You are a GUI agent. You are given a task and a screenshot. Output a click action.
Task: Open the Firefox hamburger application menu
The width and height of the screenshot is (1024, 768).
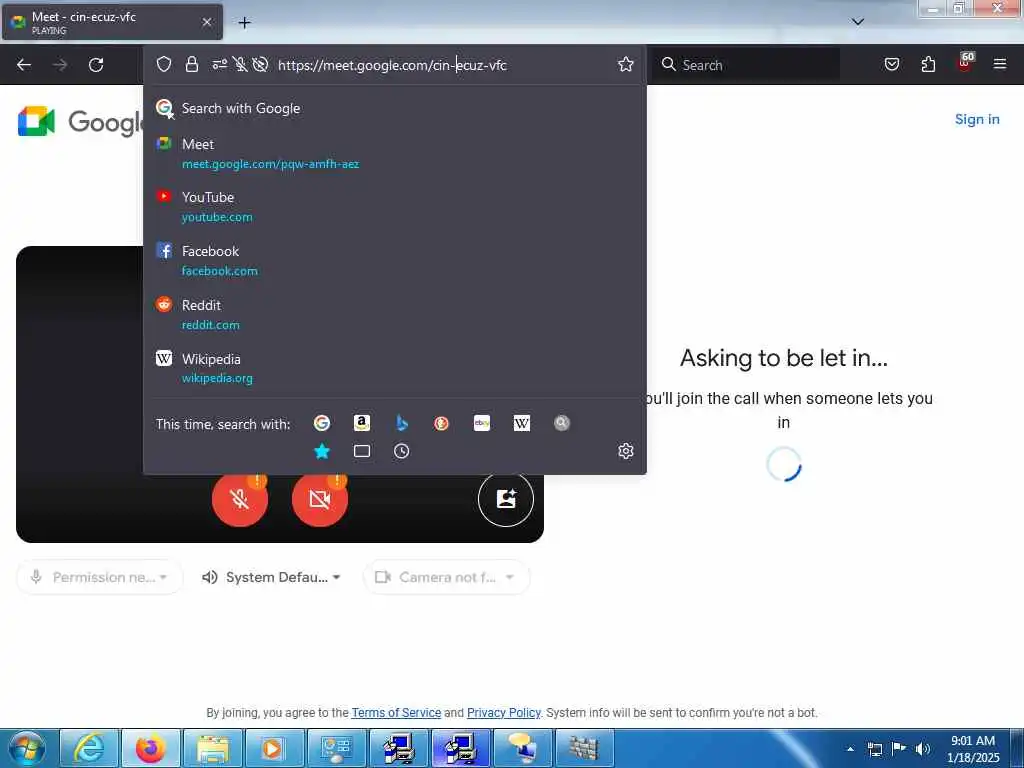tap(999, 64)
